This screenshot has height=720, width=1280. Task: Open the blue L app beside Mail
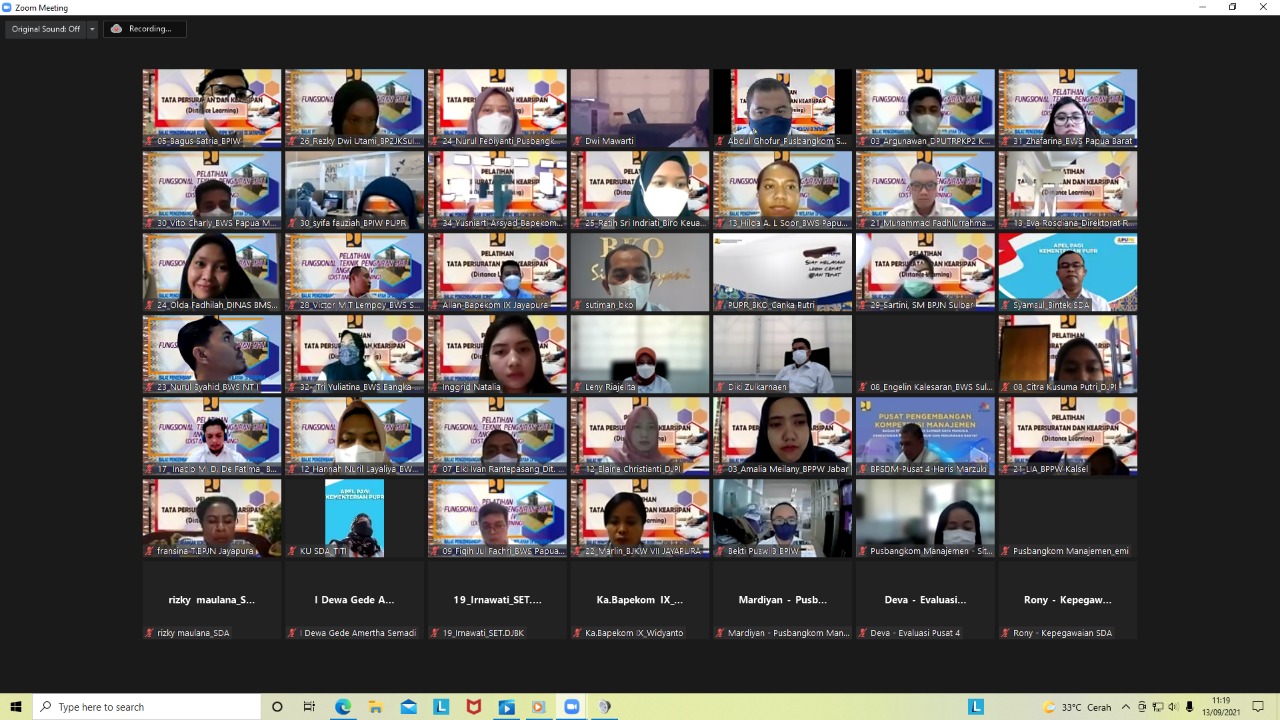click(441, 707)
